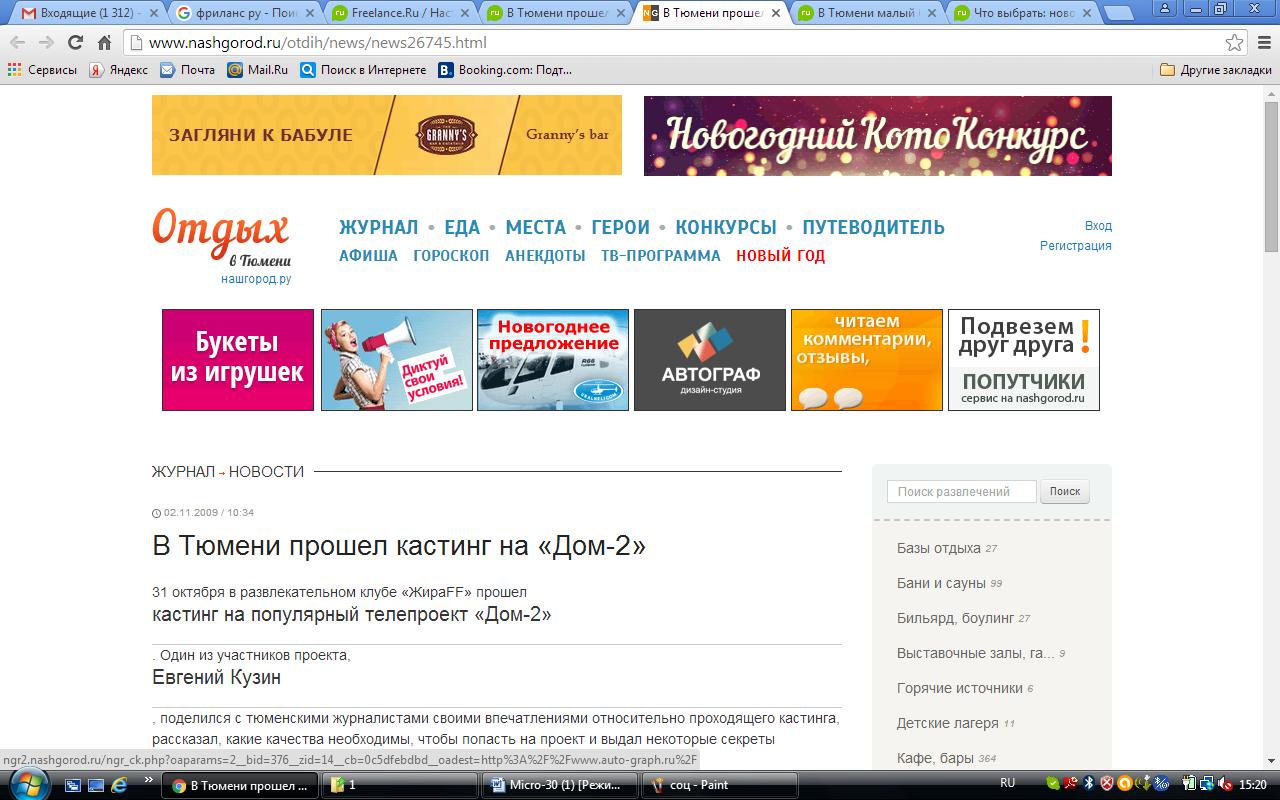Click the RU language indicator in the tray
1280x800 pixels.
(x=1007, y=783)
